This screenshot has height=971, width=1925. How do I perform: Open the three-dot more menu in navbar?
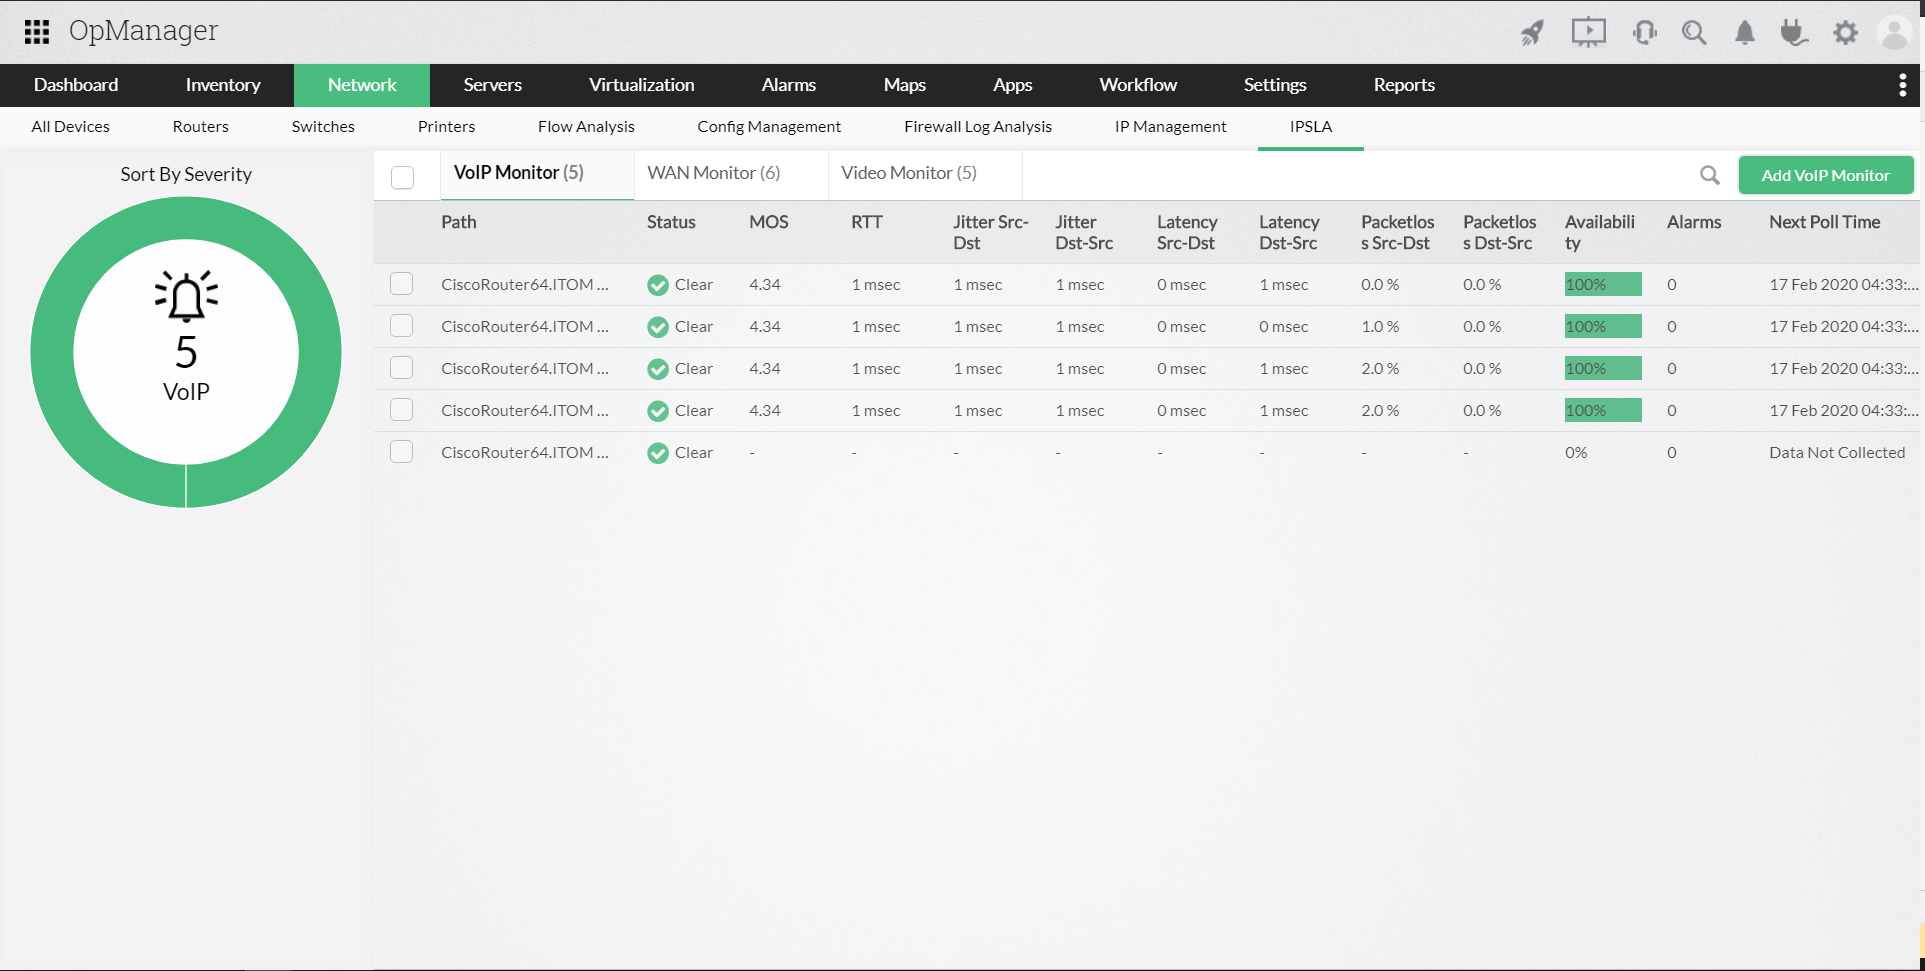coord(1902,85)
